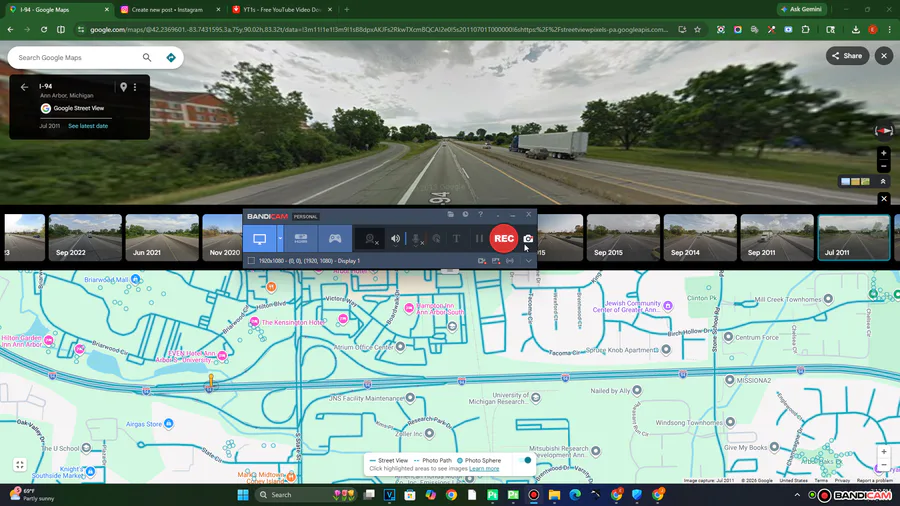This screenshot has height=506, width=900.
Task: Toggle Bandicam speaker sound recording icon
Action: point(395,239)
